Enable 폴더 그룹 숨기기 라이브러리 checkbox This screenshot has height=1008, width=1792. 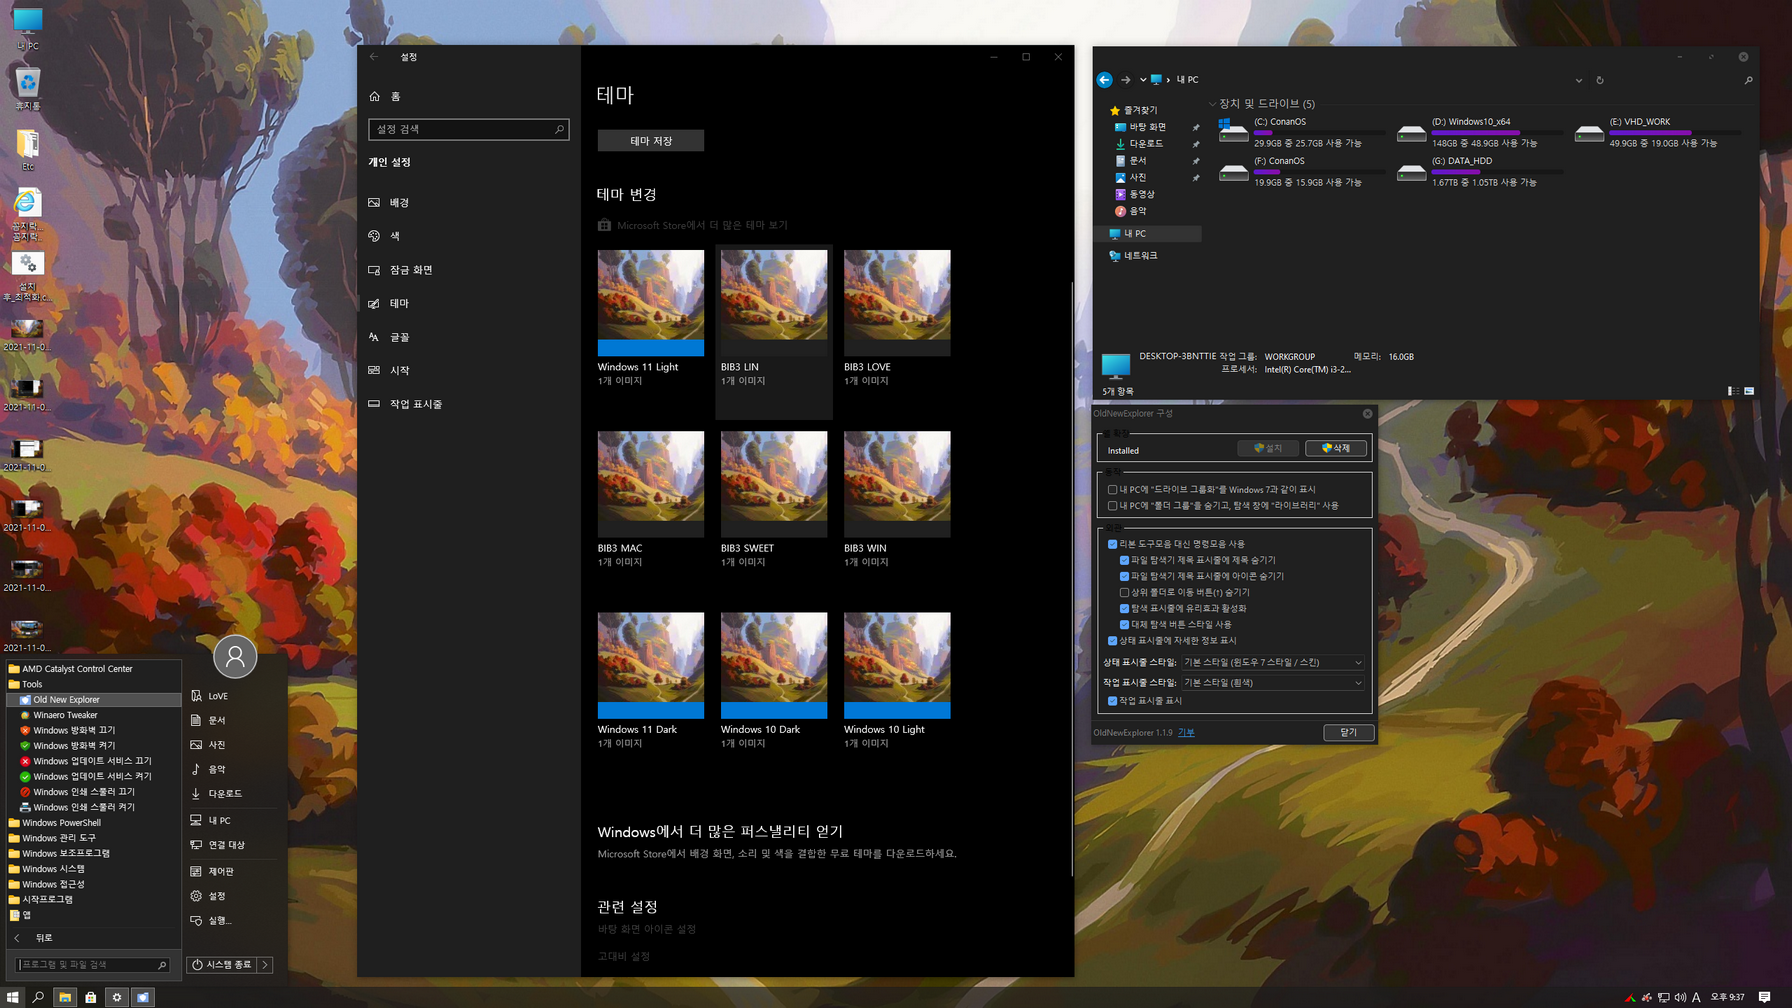coord(1112,506)
